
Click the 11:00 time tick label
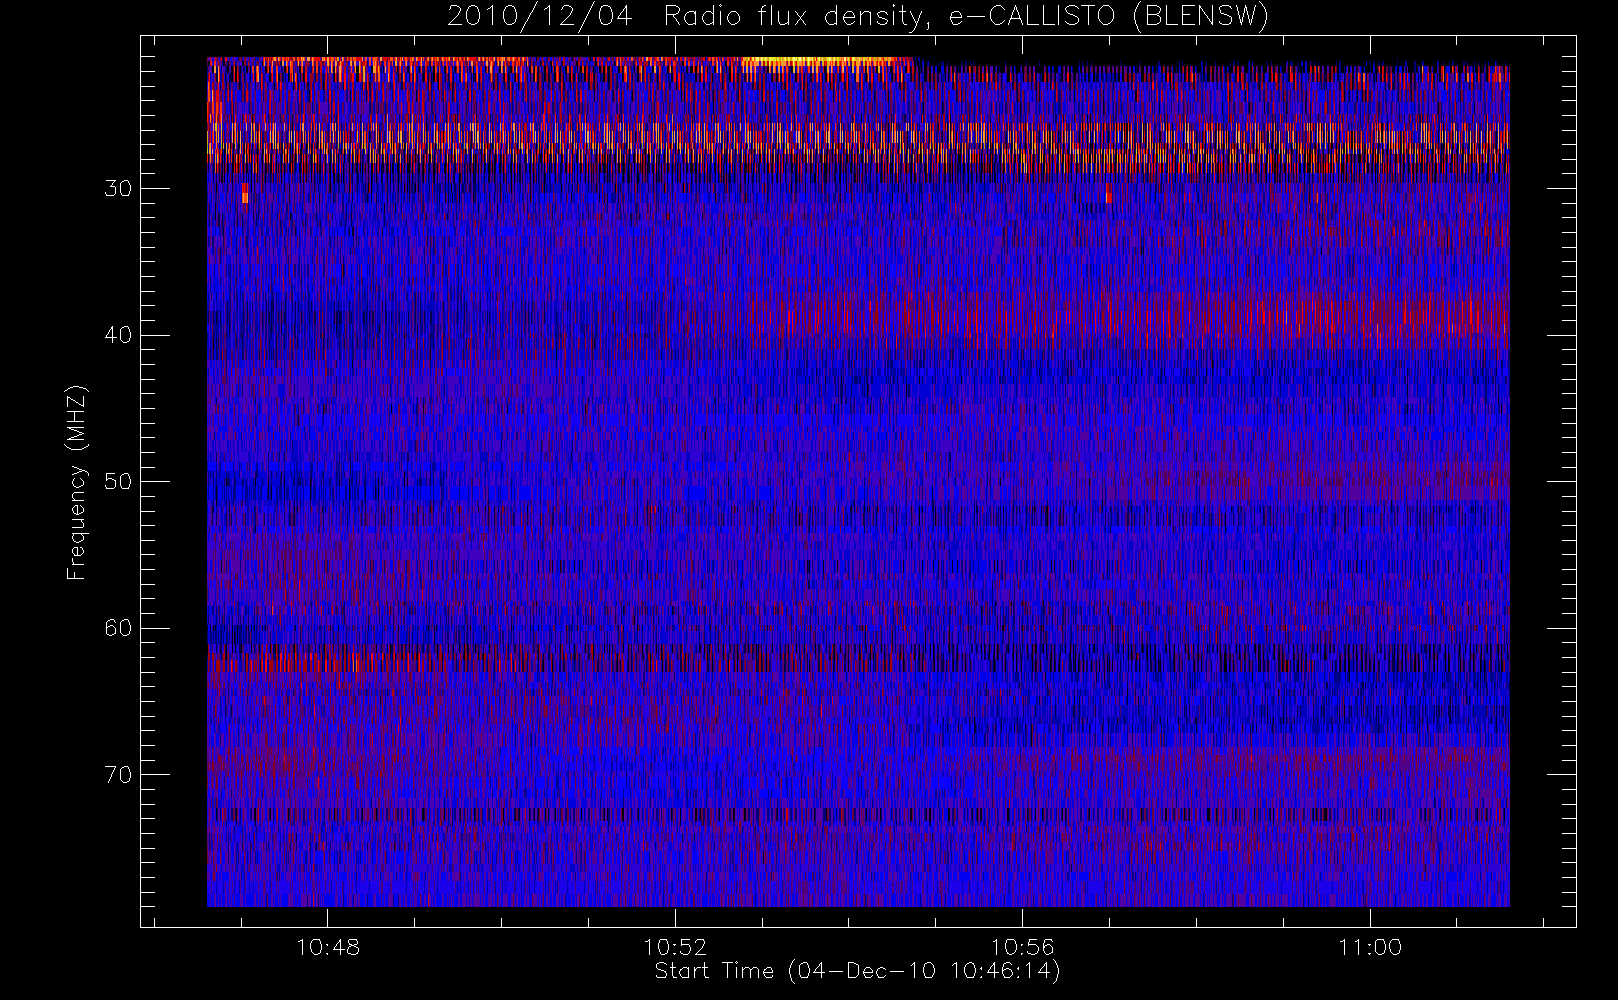pyautogui.click(x=1369, y=947)
